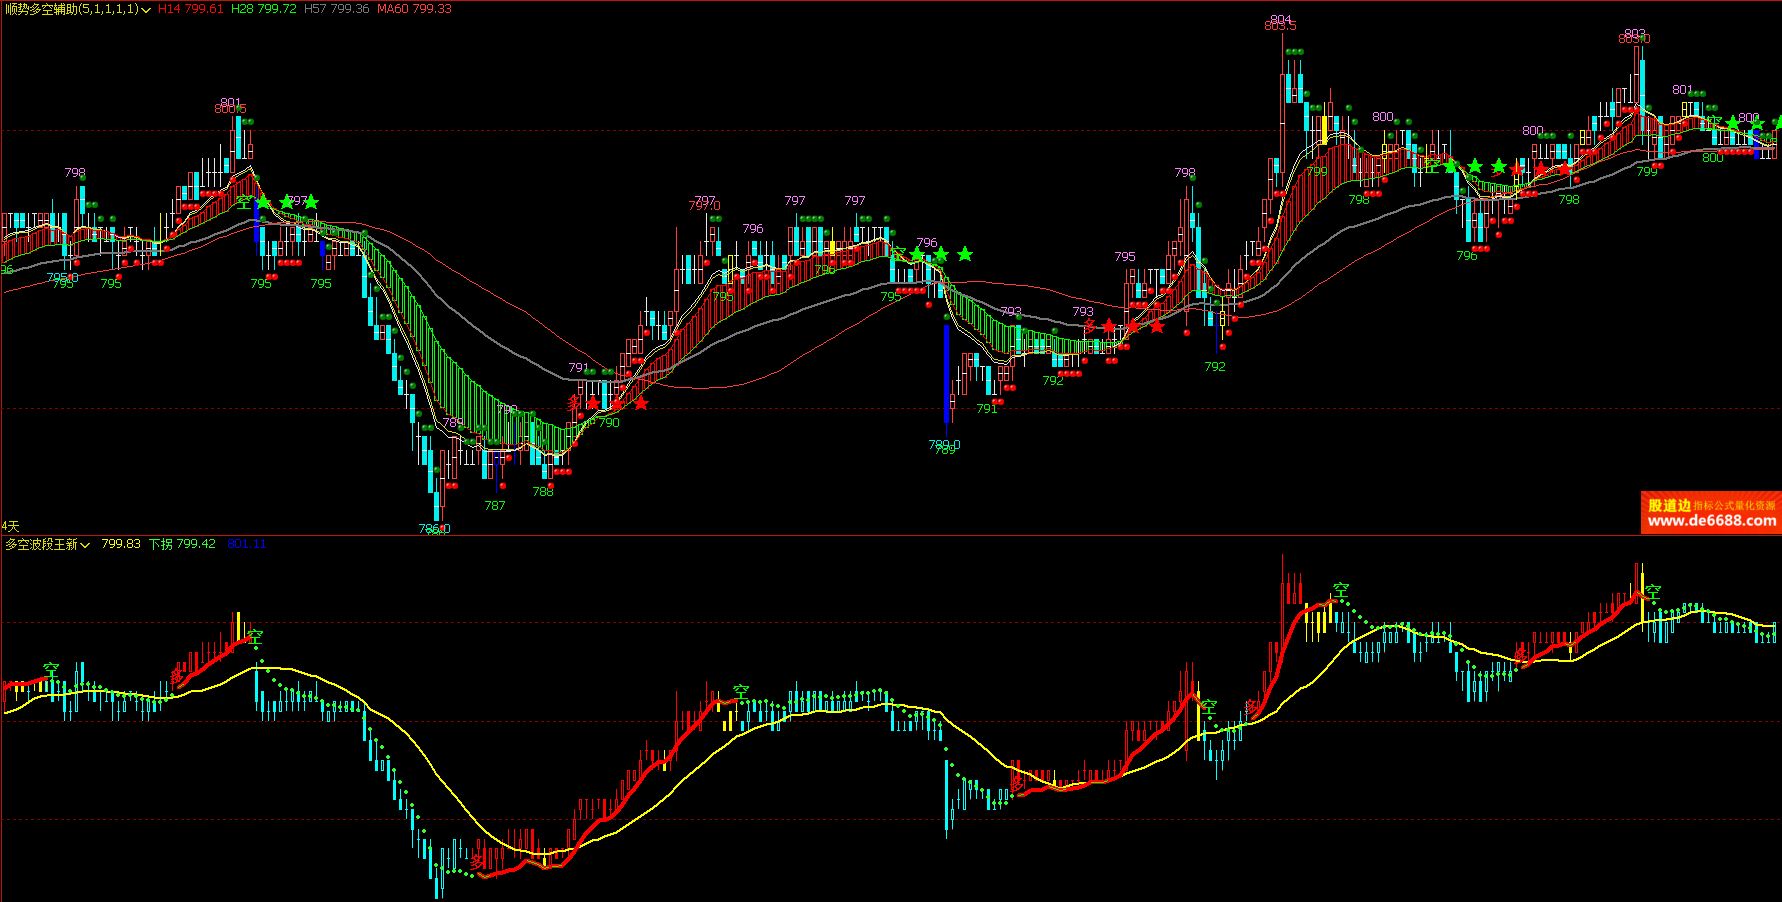Click the 下拐 799.42 legend in lower panel
Viewport: 1782px width, 902px height.
pyautogui.click(x=182, y=544)
